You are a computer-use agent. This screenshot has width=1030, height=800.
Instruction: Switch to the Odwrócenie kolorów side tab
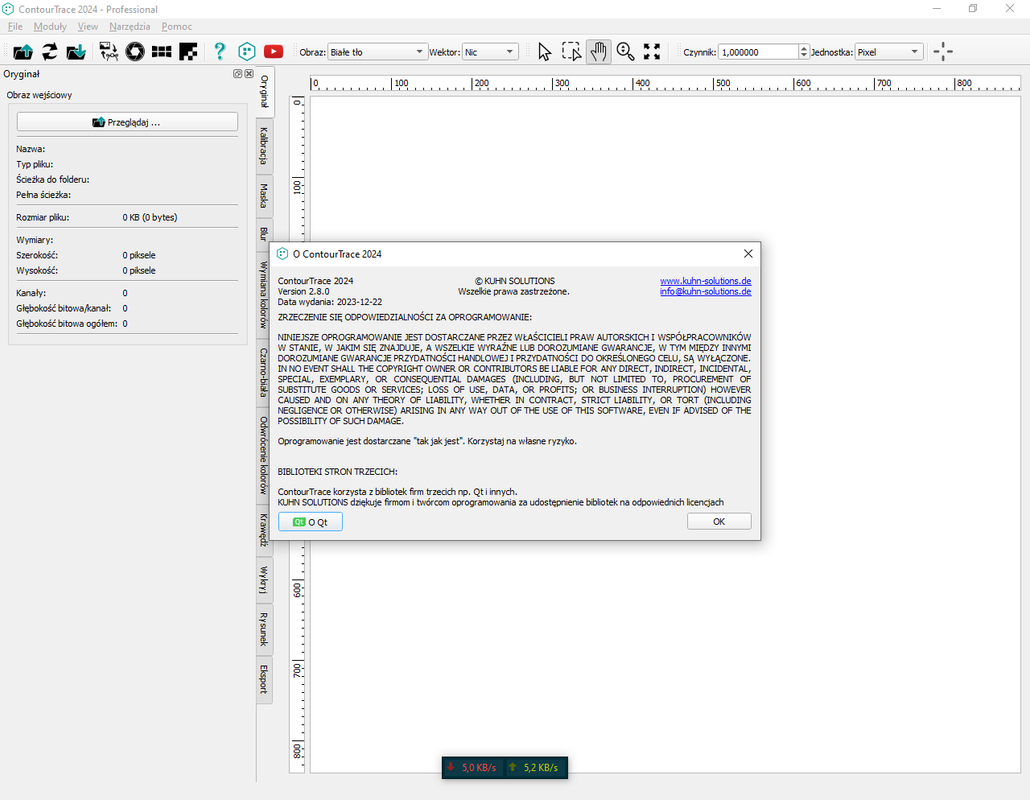[x=264, y=455]
